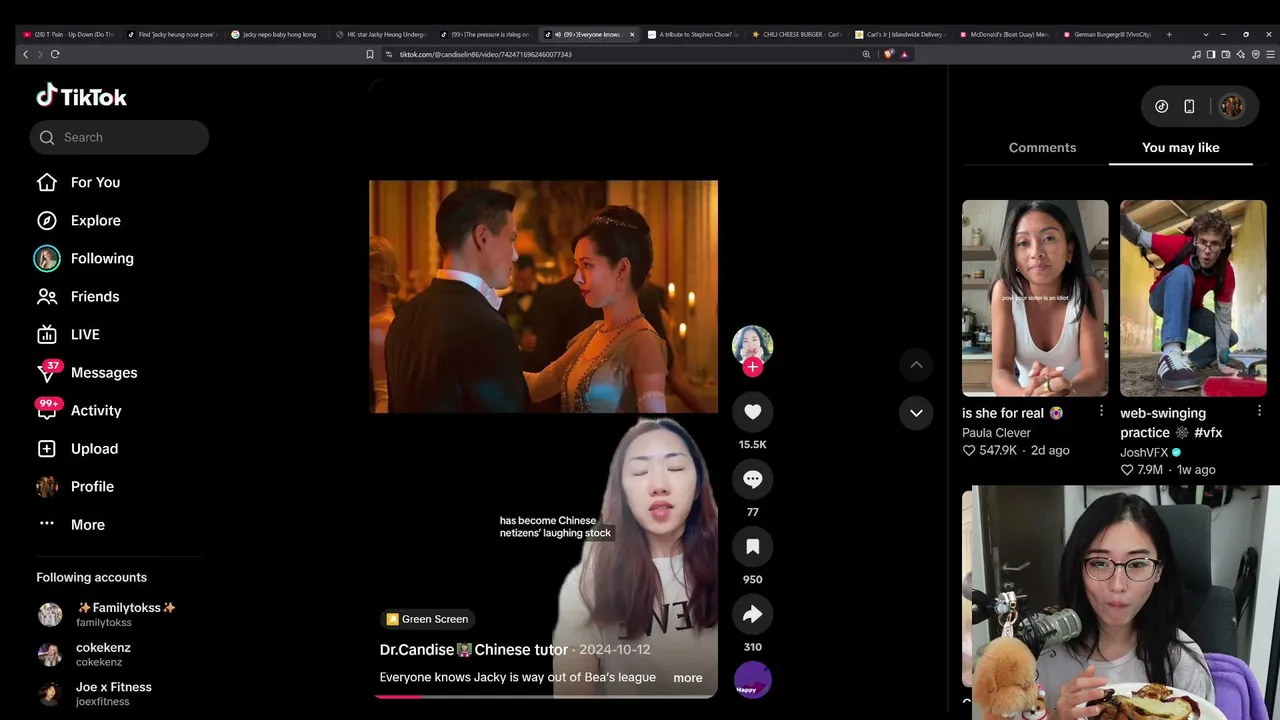The width and height of the screenshot is (1280, 720).
Task: Open the Brave VPN shield icon
Action: [x=1256, y=54]
